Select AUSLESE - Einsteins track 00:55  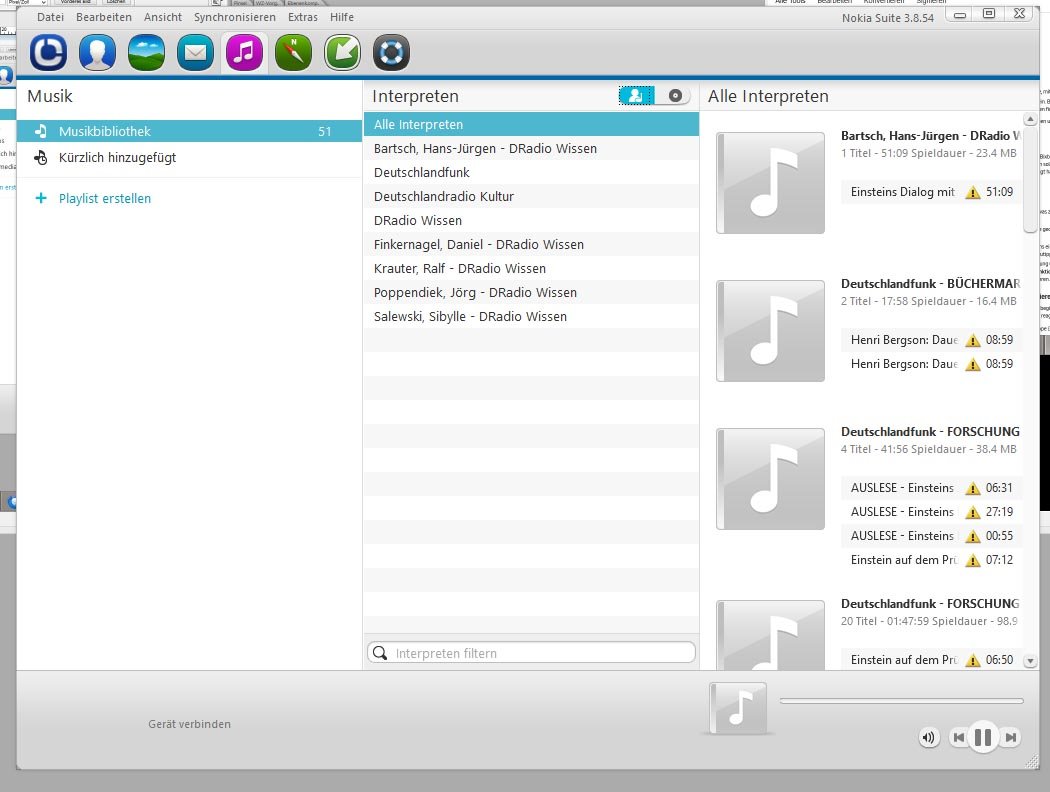(x=931, y=536)
